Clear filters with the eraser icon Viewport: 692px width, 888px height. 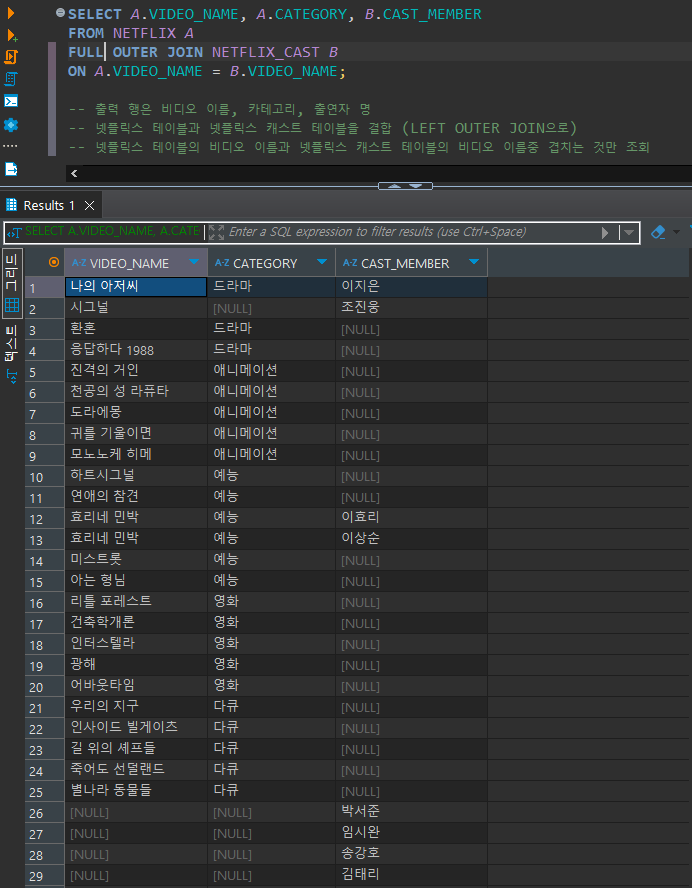[657, 232]
